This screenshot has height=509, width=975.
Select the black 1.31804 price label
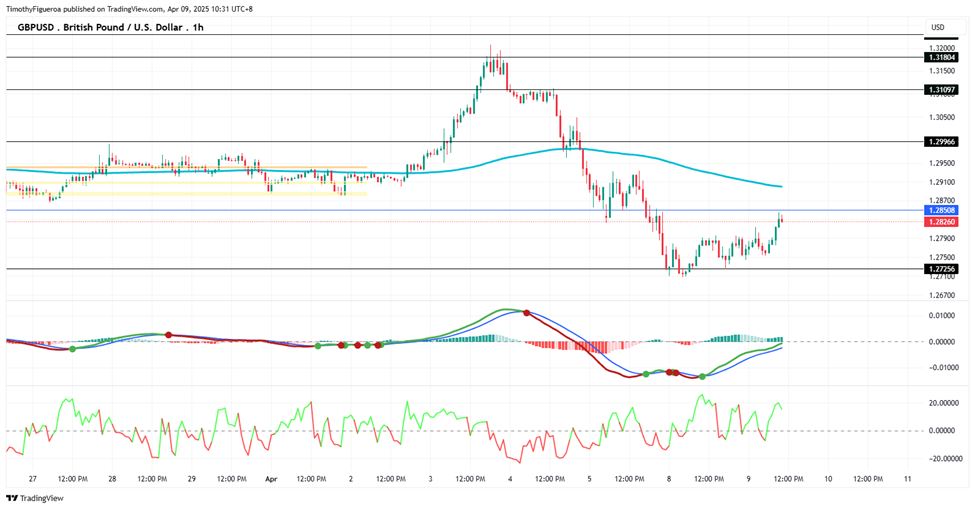(941, 57)
